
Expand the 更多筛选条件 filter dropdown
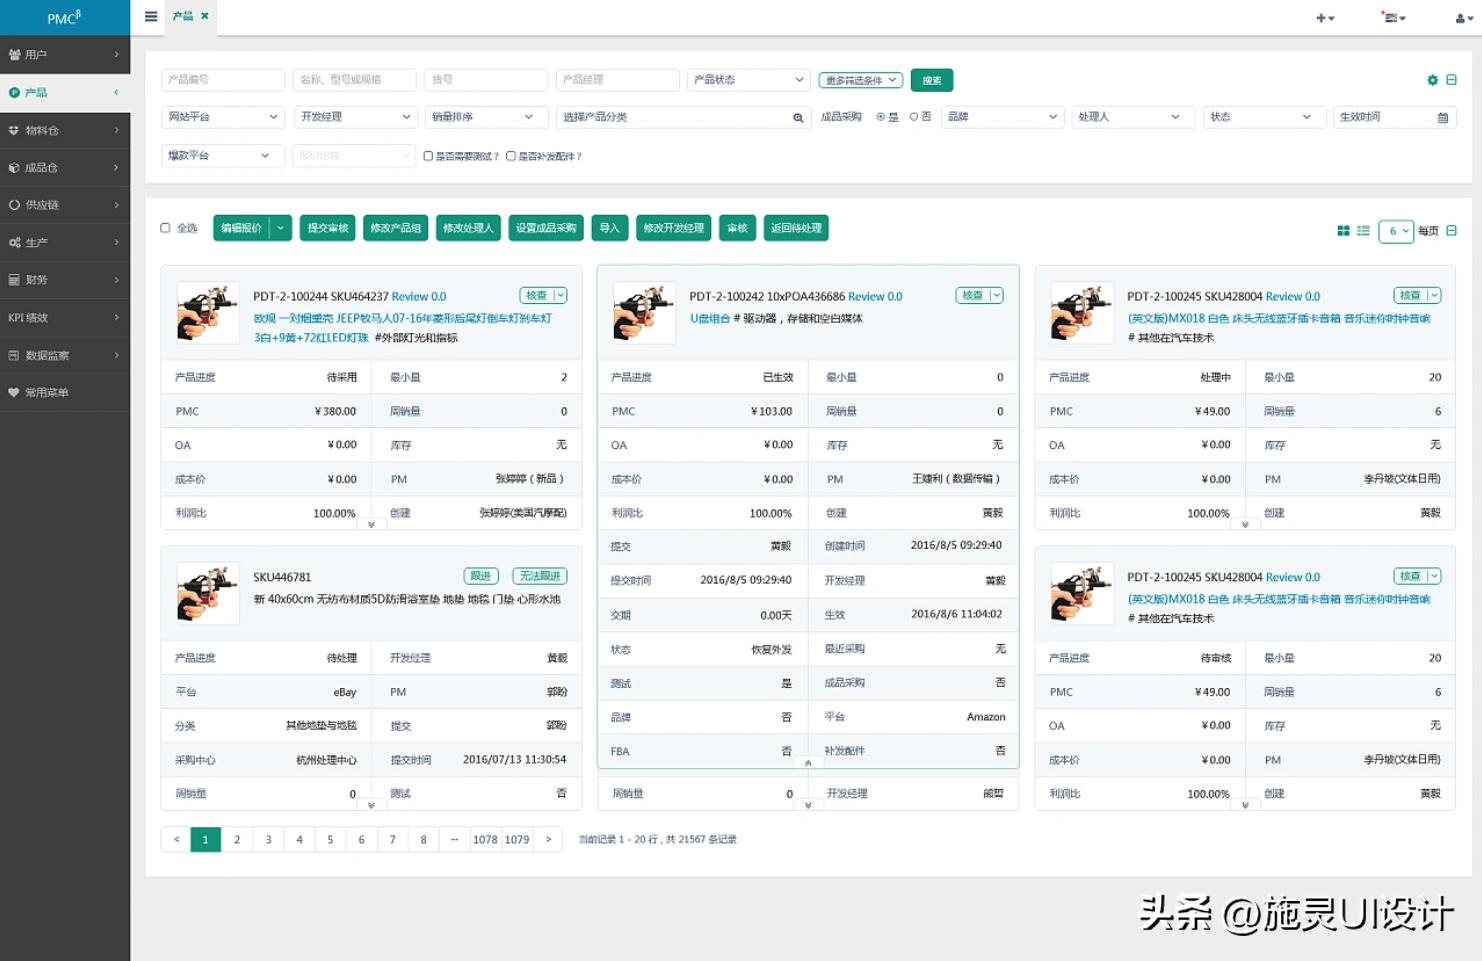pos(860,80)
